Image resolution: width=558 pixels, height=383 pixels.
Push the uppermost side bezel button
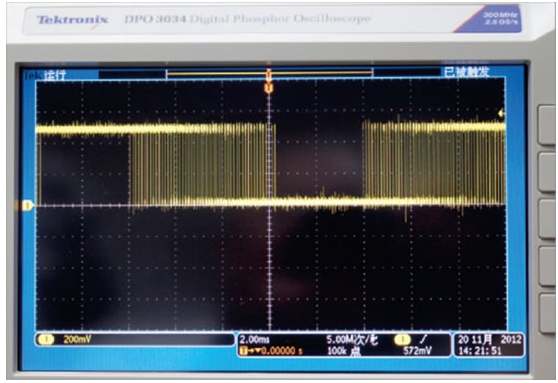[547, 125]
